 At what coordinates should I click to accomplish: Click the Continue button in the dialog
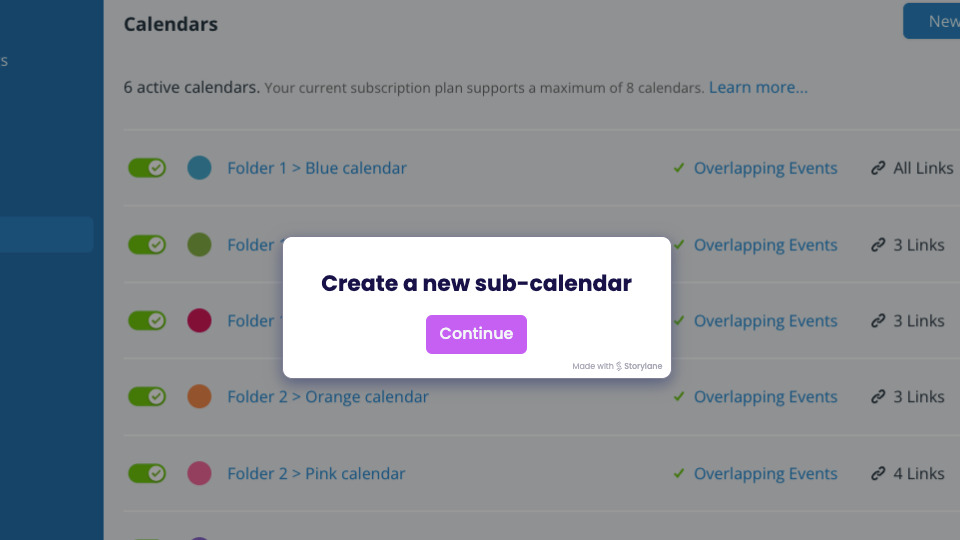(x=476, y=334)
